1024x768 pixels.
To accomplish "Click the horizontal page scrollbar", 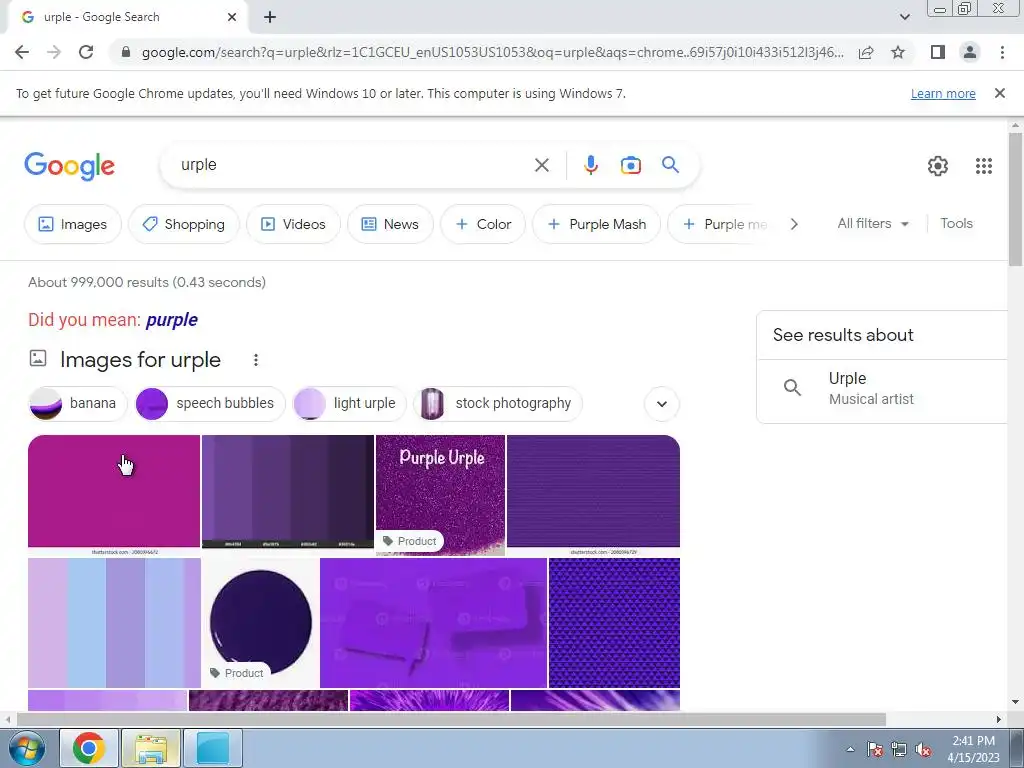I will [x=451, y=719].
